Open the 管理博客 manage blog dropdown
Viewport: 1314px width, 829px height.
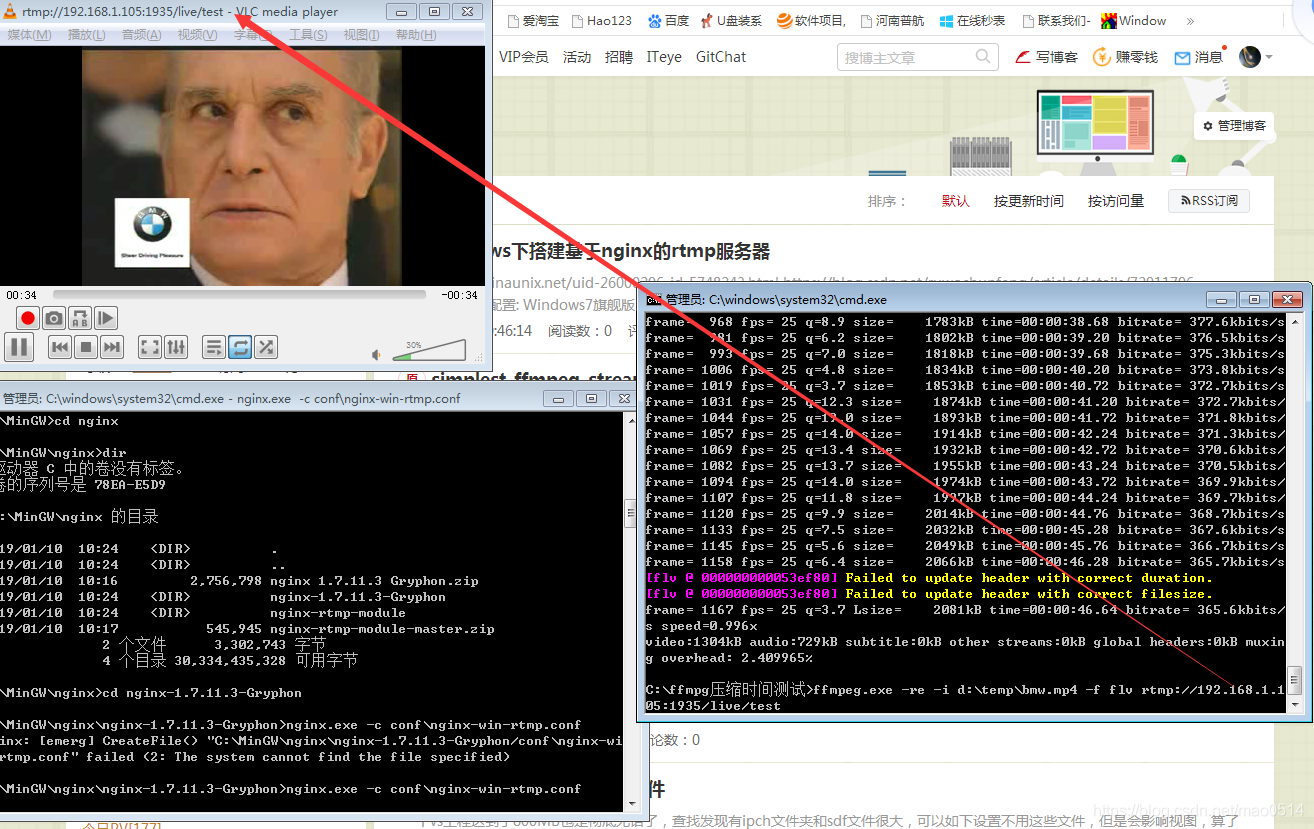(x=1234, y=126)
